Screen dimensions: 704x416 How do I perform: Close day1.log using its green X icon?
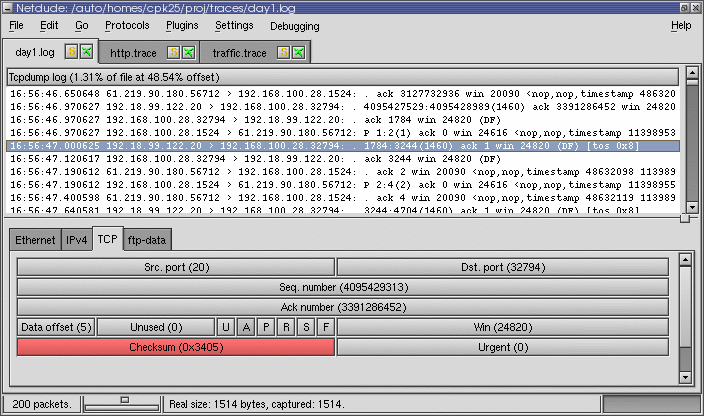click(x=87, y=52)
